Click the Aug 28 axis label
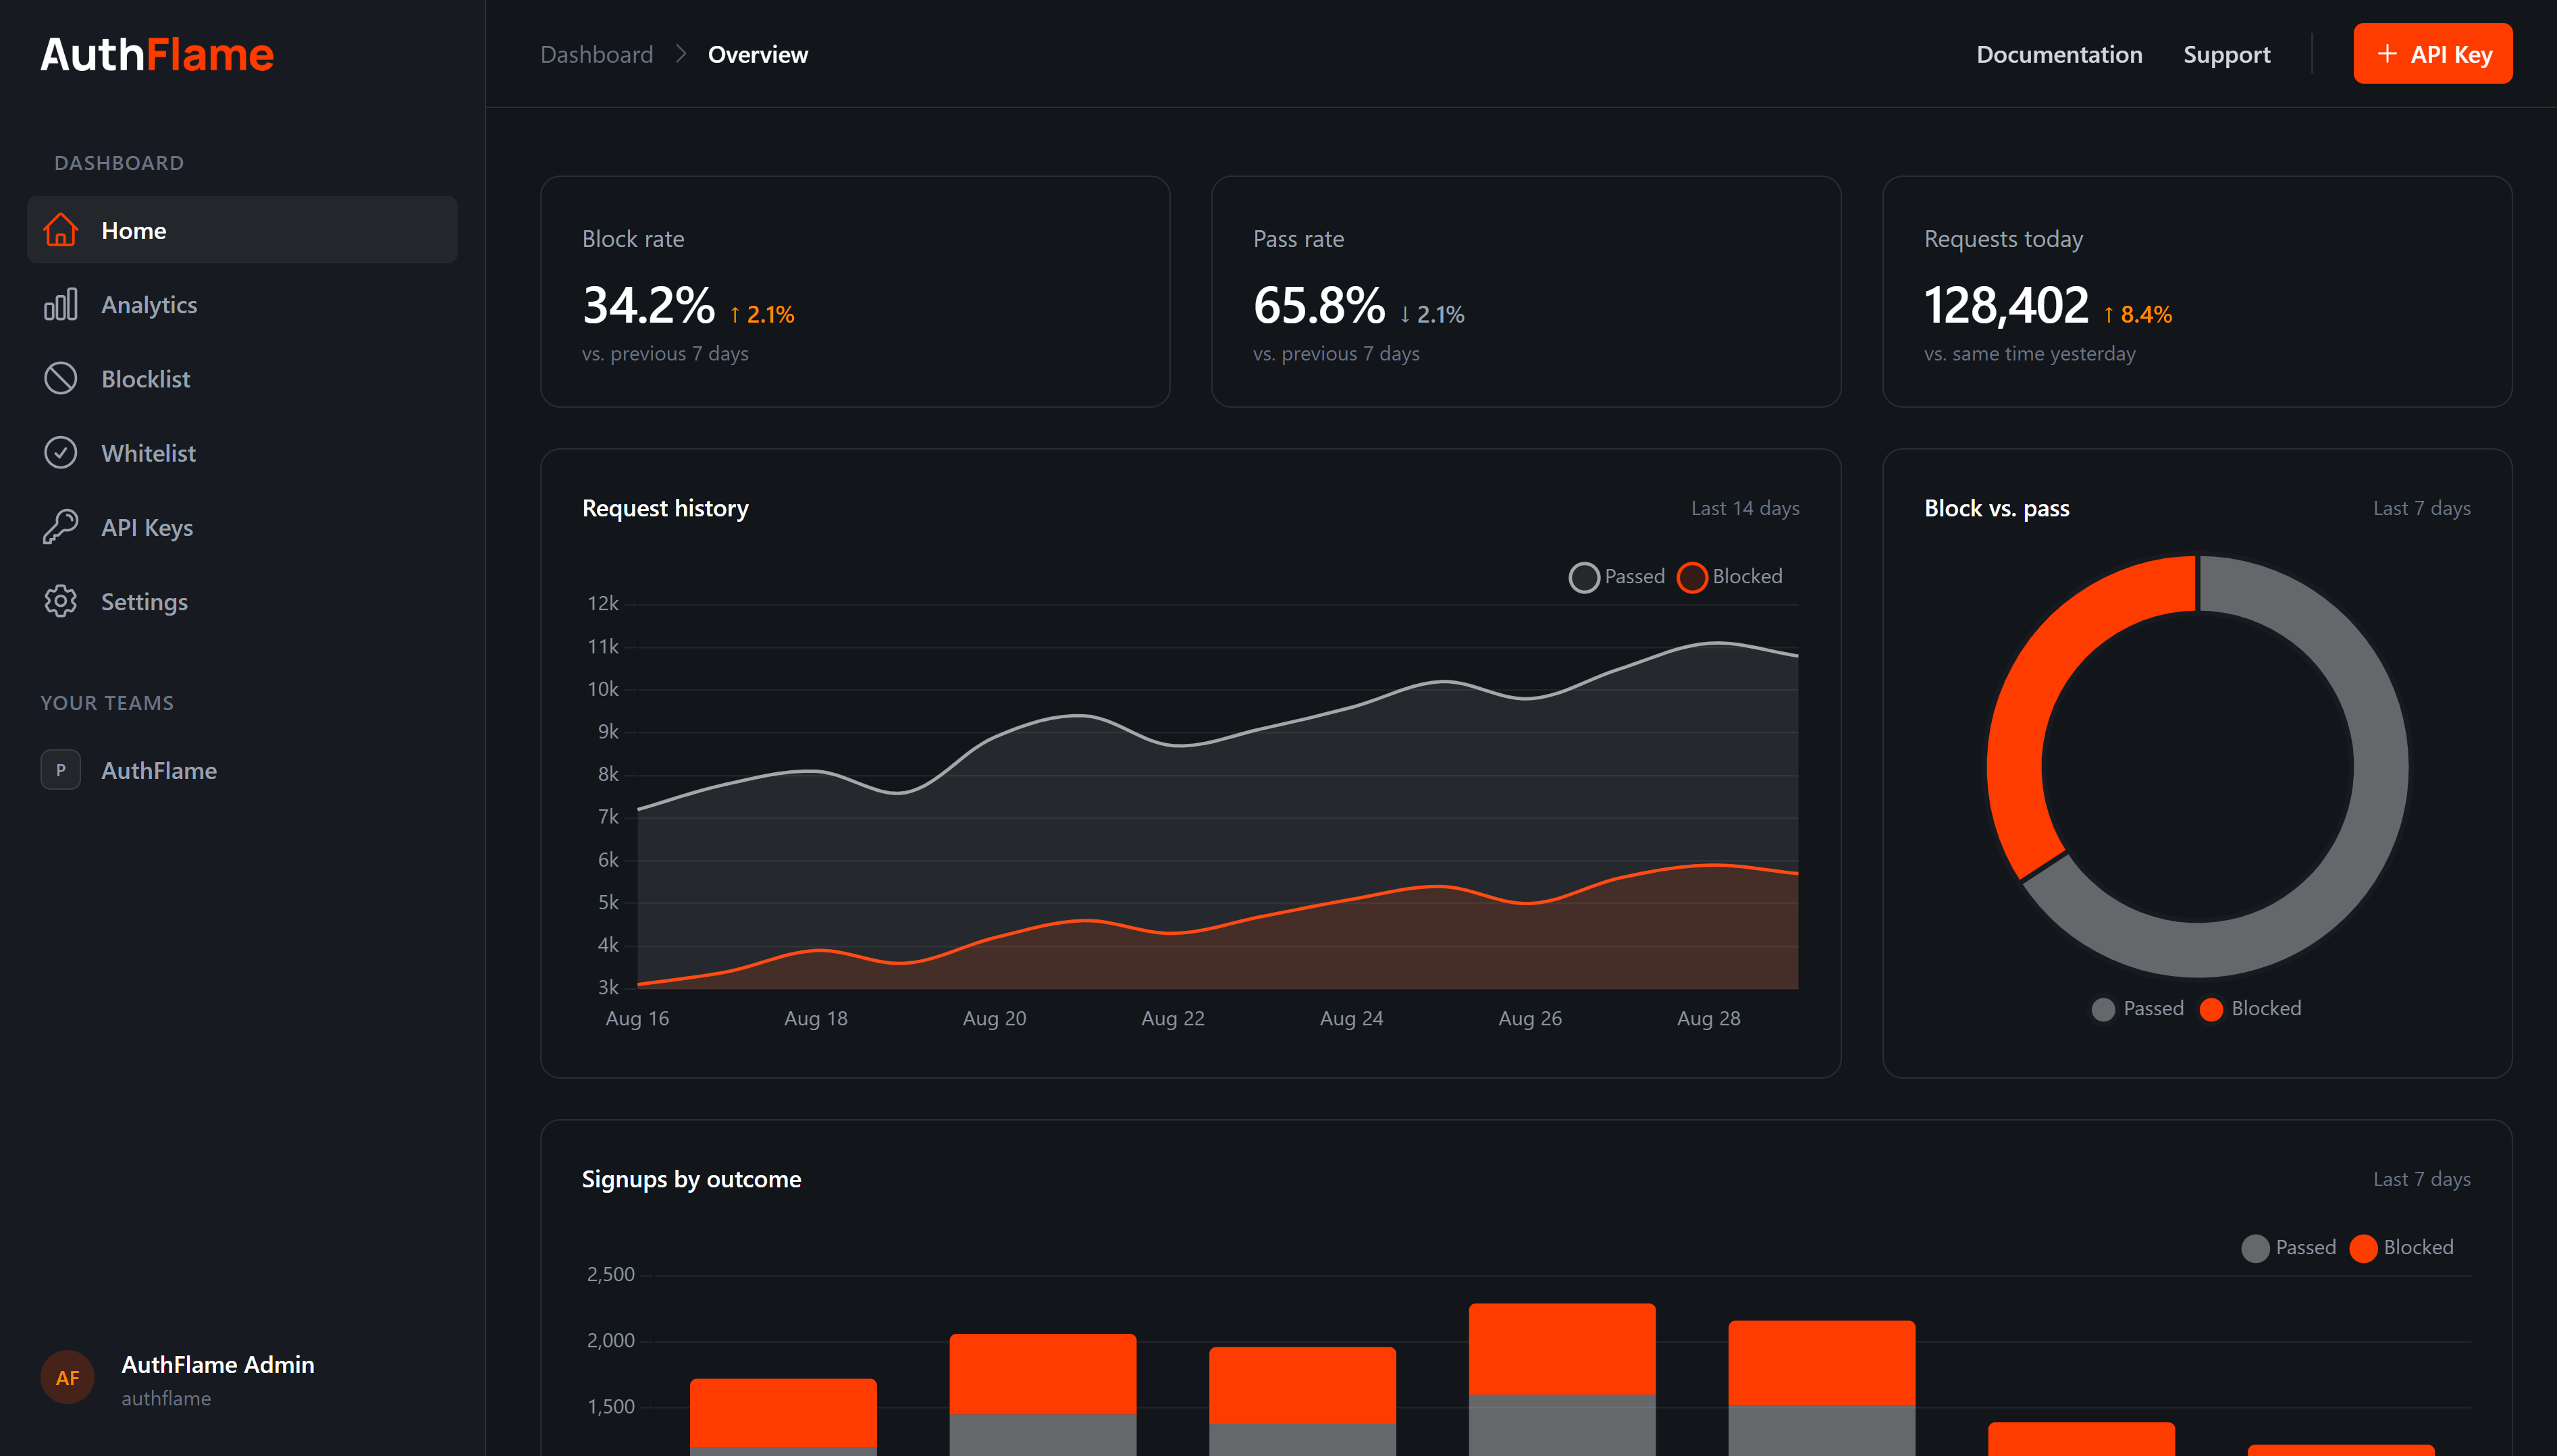The height and width of the screenshot is (1456, 2557). pos(1708,1018)
